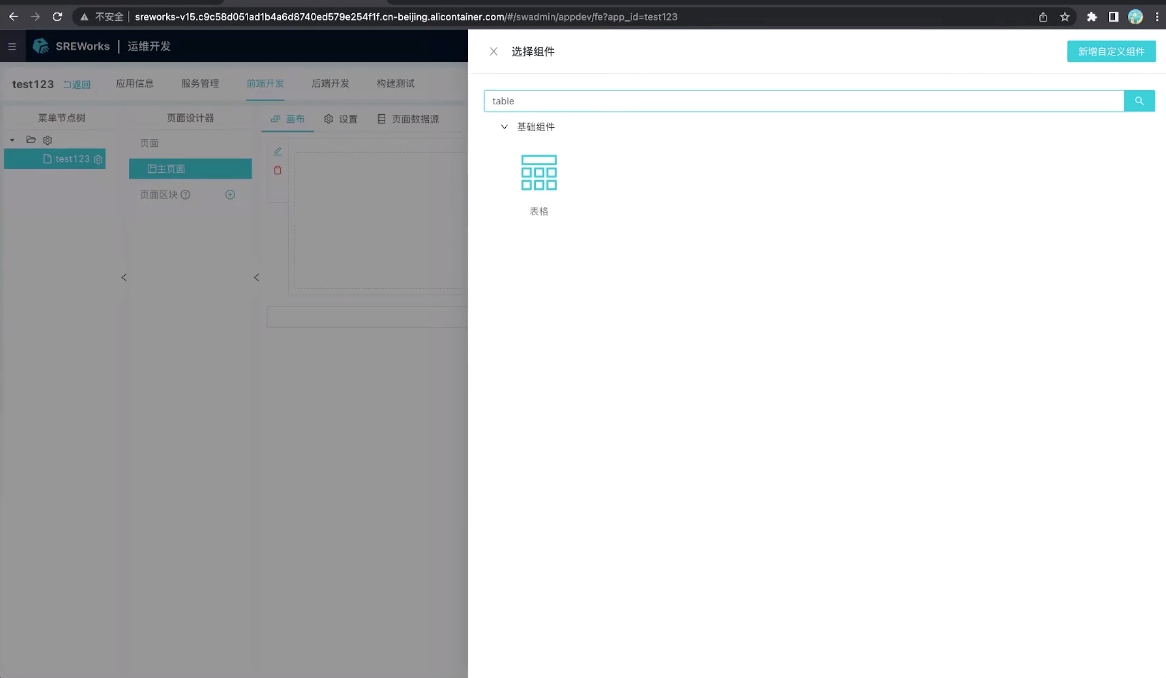Image resolution: width=1166 pixels, height=678 pixels.
Task: Bookmark this page with star icon
Action: click(x=1065, y=17)
